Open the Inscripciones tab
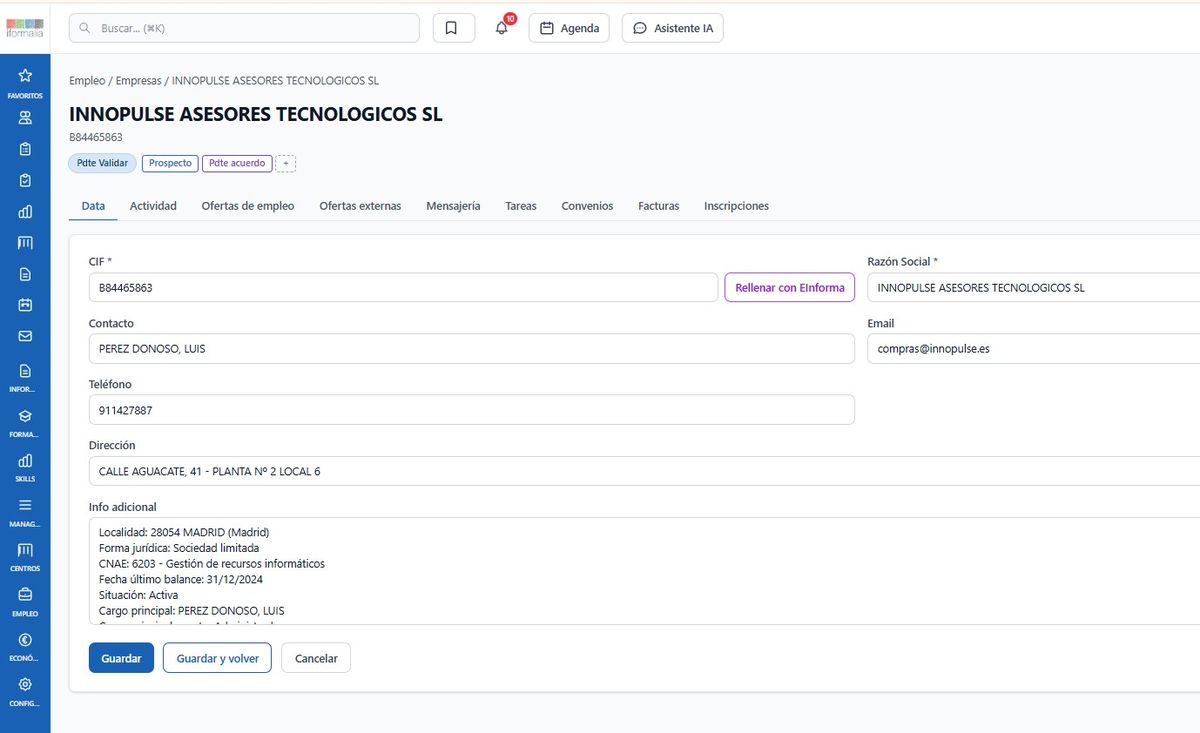The height and width of the screenshot is (733, 1200). (736, 206)
